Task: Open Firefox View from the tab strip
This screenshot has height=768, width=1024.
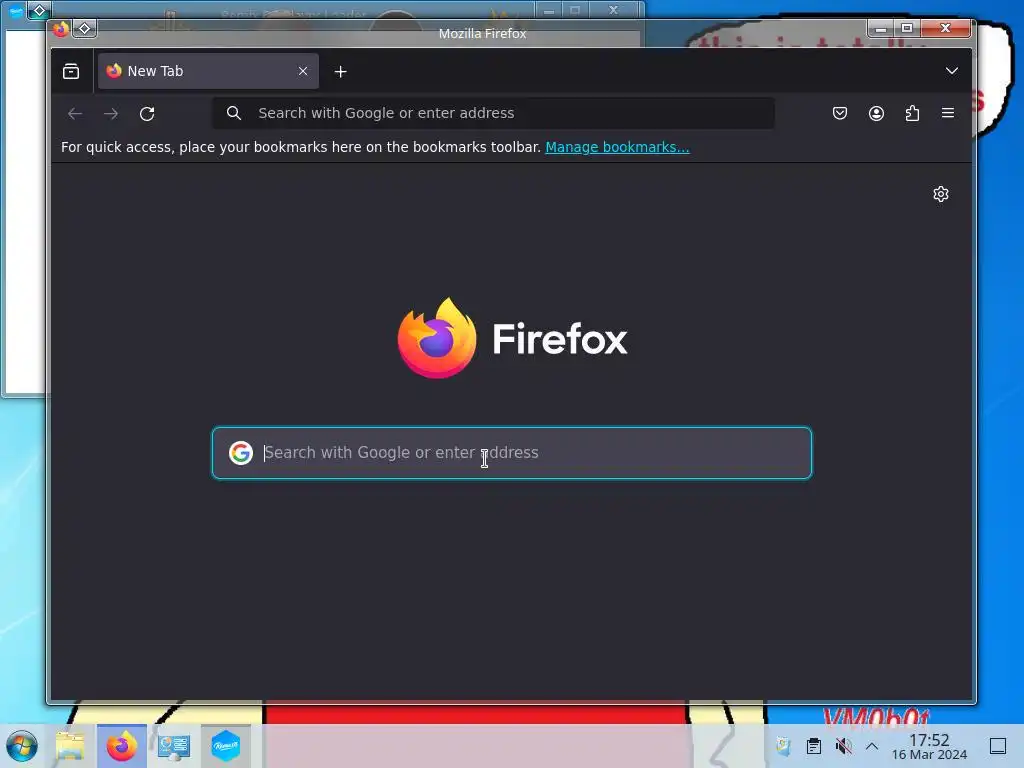Action: [x=71, y=71]
